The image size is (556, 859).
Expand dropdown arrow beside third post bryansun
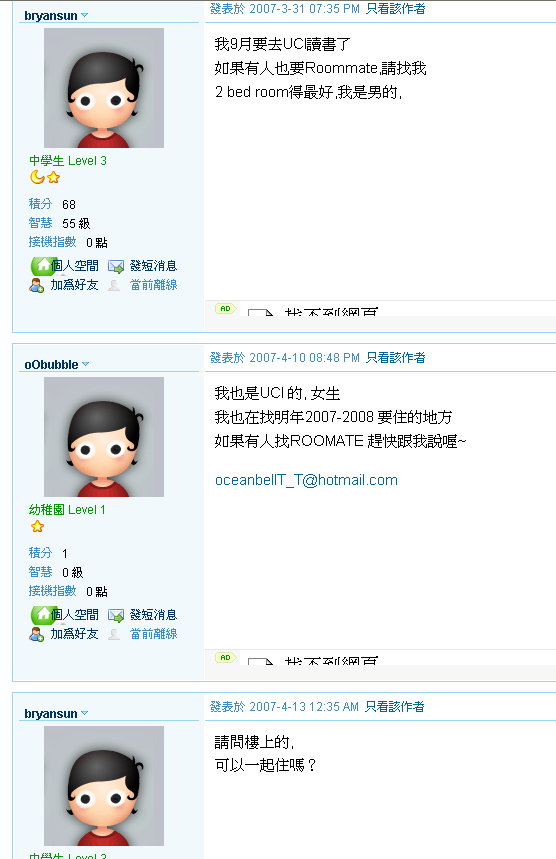84,713
